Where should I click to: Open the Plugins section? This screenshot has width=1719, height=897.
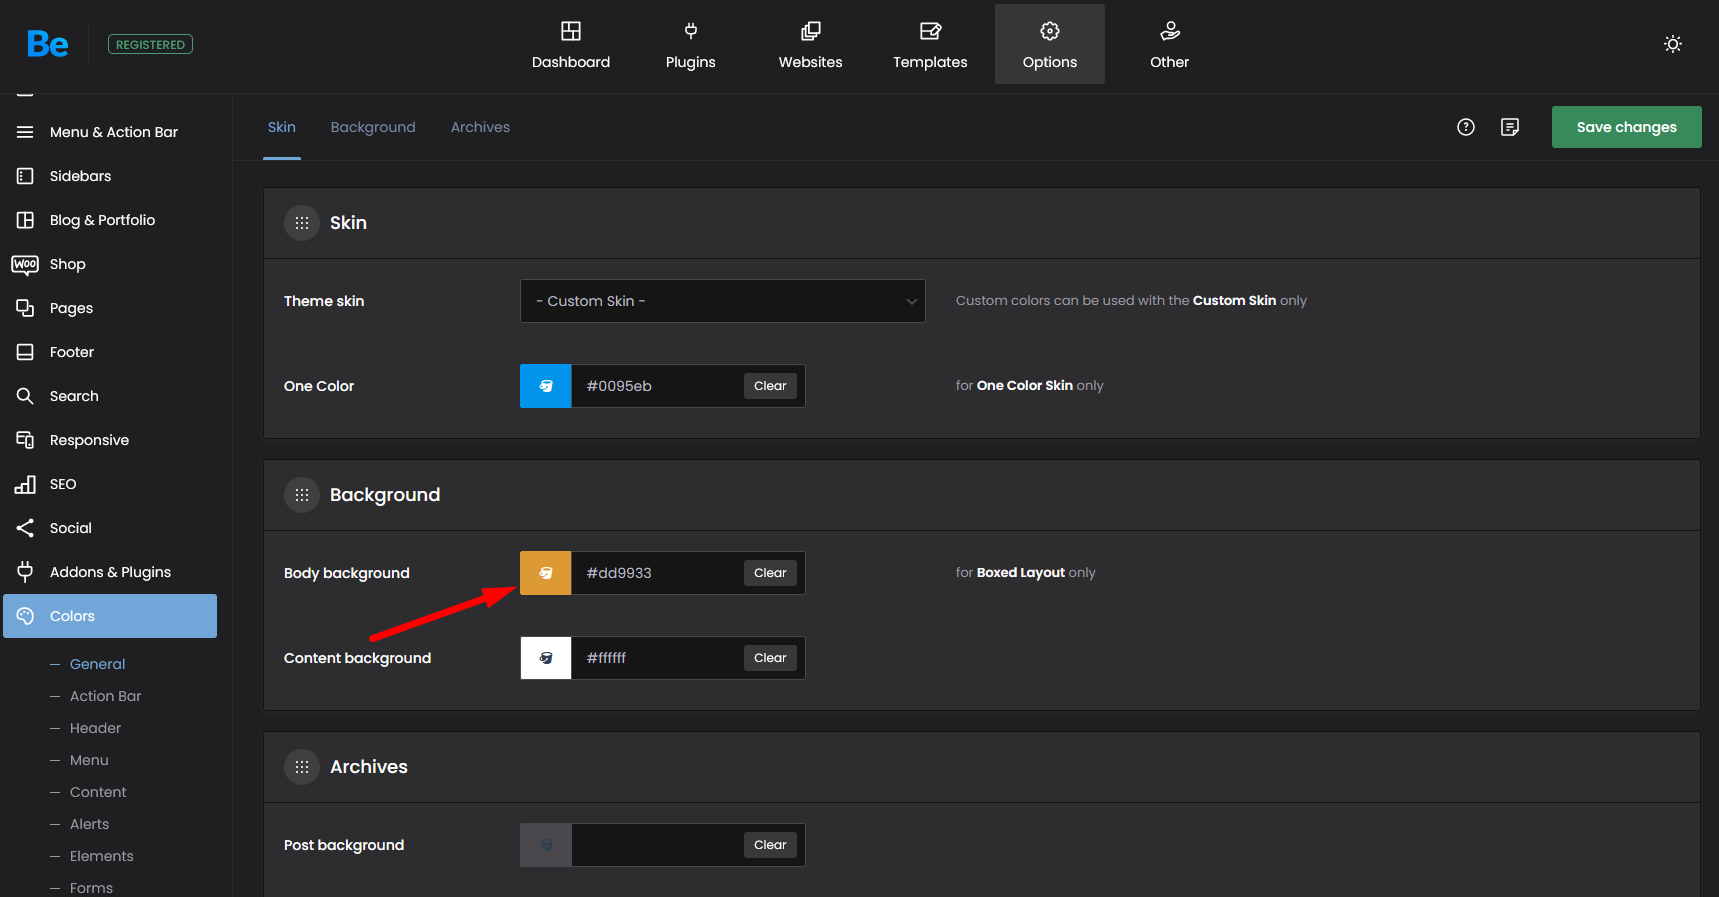pyautogui.click(x=691, y=45)
